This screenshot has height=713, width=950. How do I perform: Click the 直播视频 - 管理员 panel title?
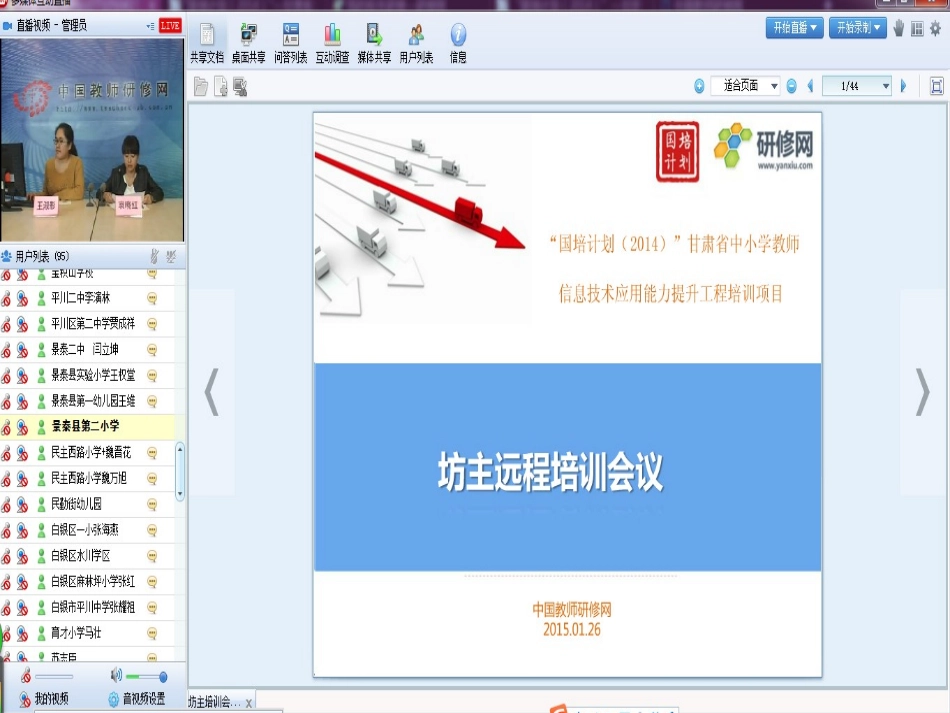(x=51, y=25)
